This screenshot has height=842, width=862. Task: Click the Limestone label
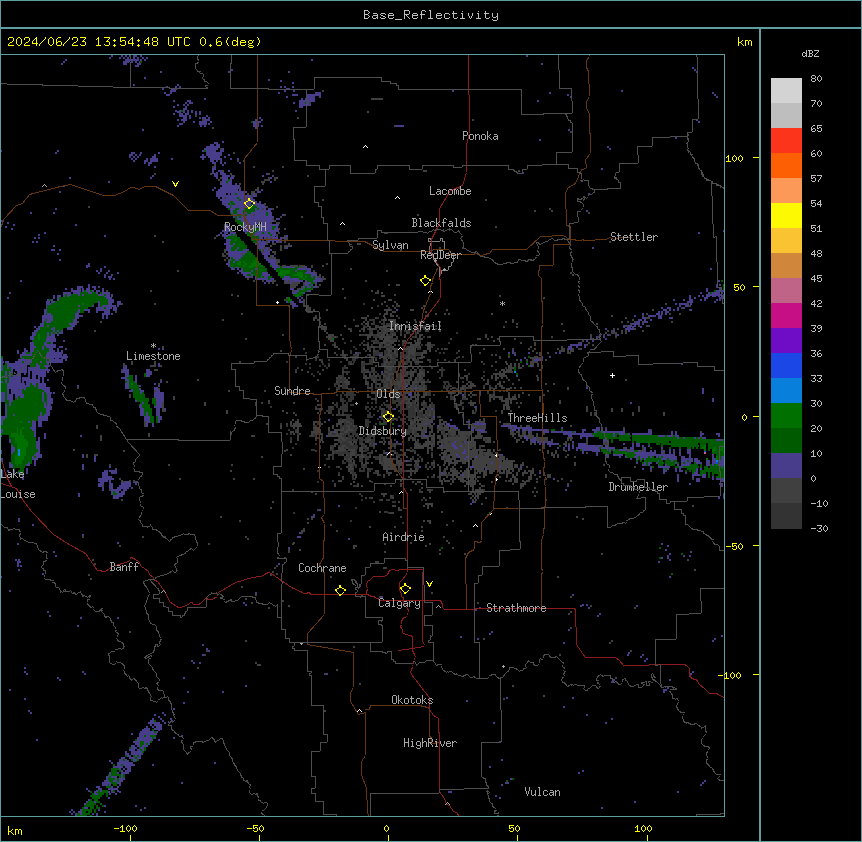[153, 356]
